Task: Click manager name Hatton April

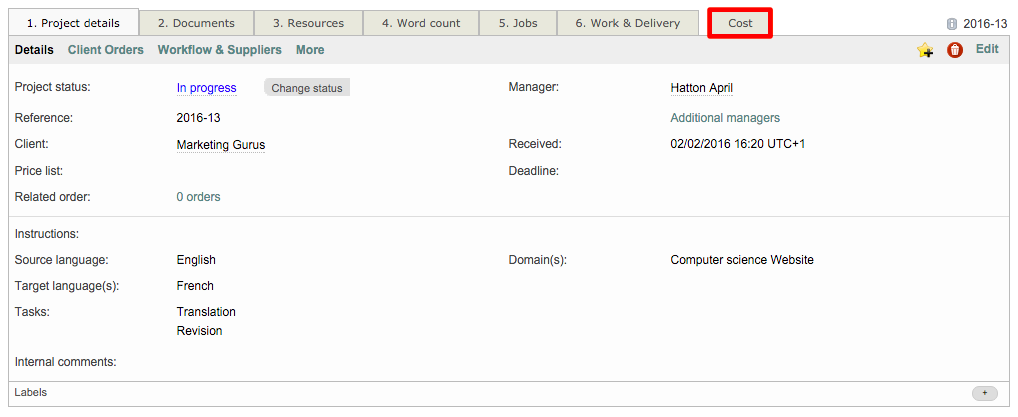Action: [701, 88]
